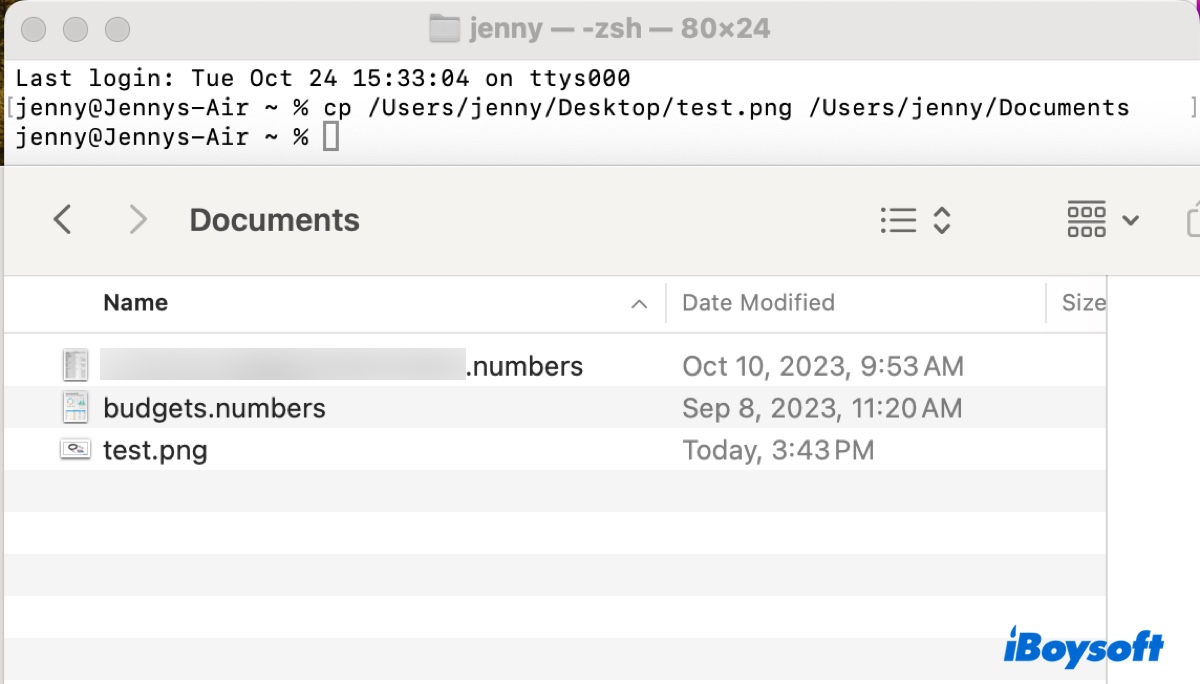Sort files by the Date Modified column
The height and width of the screenshot is (684, 1200).
(x=758, y=302)
